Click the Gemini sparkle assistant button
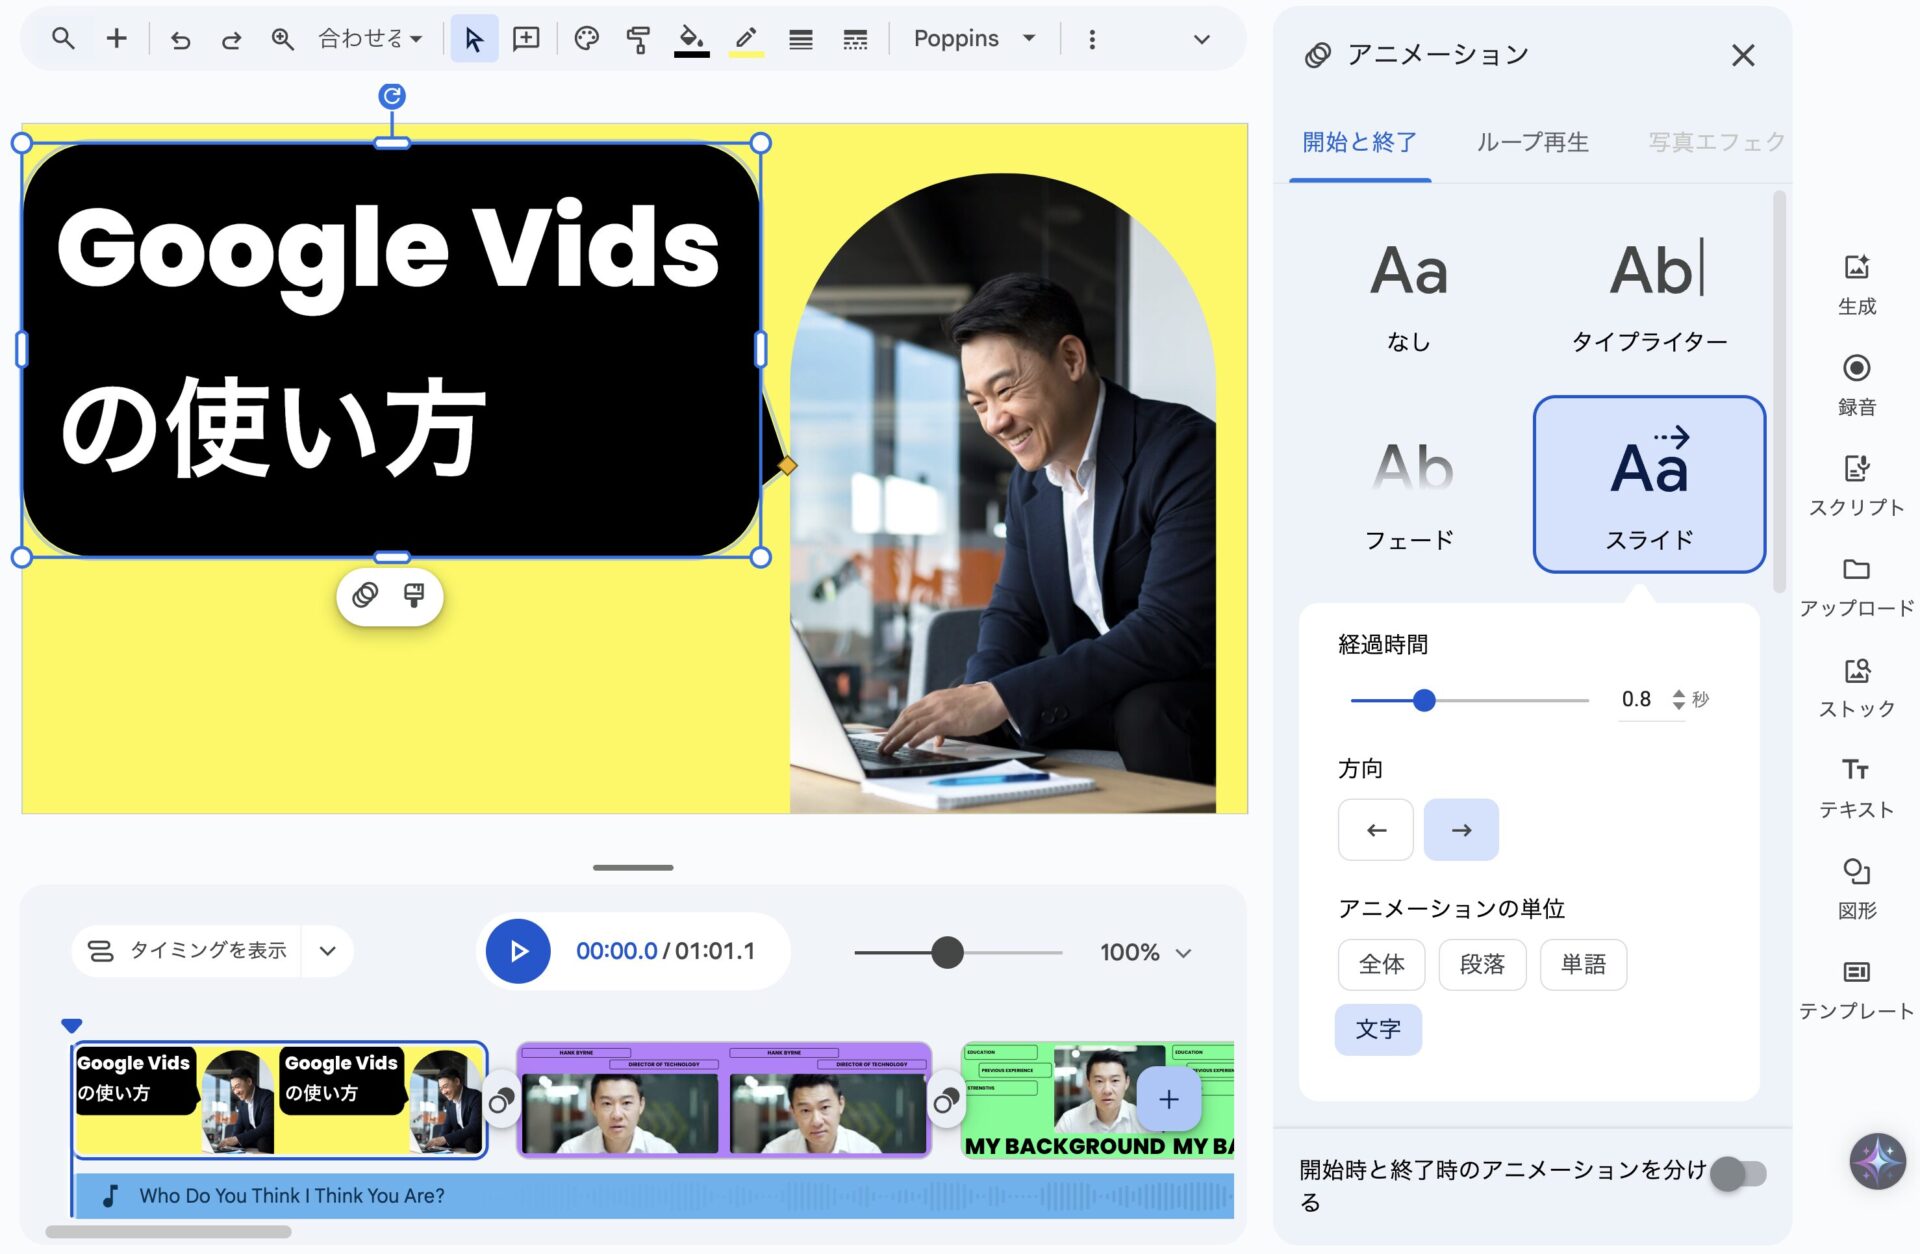 click(1877, 1161)
